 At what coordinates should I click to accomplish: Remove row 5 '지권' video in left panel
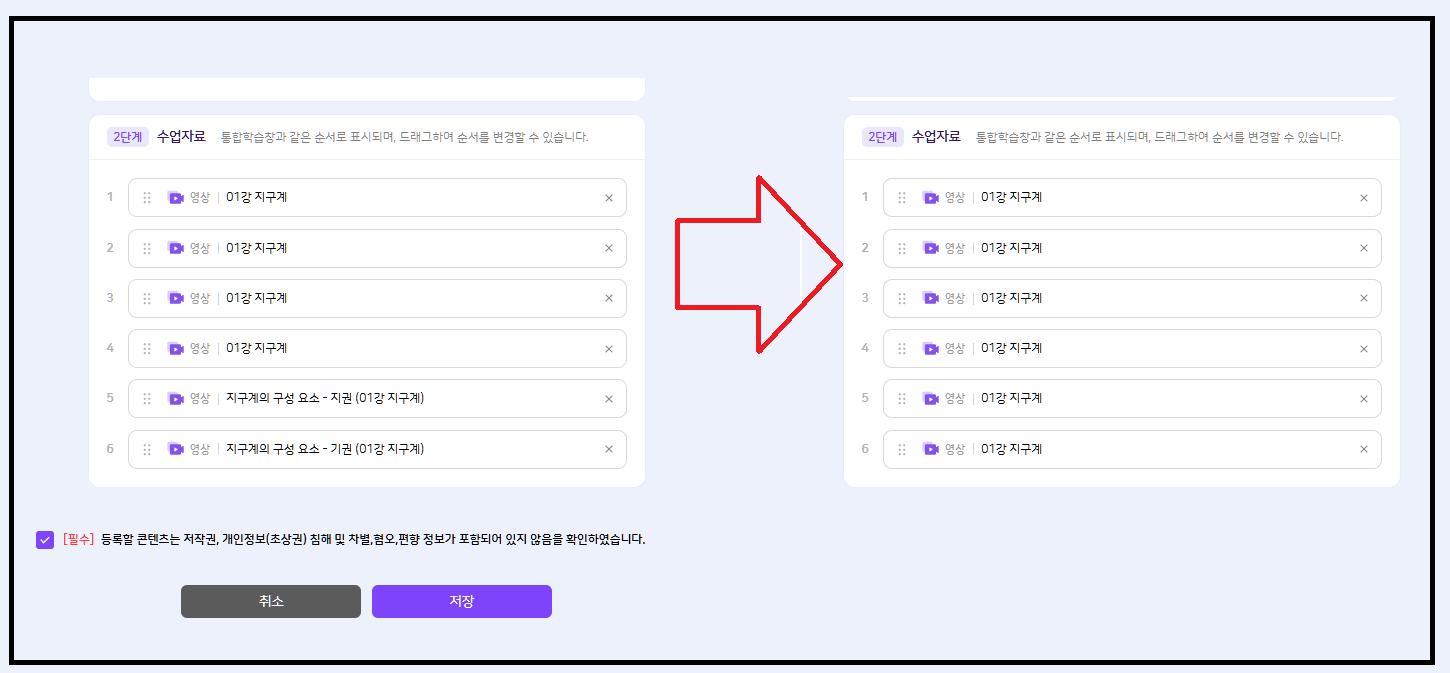[608, 399]
